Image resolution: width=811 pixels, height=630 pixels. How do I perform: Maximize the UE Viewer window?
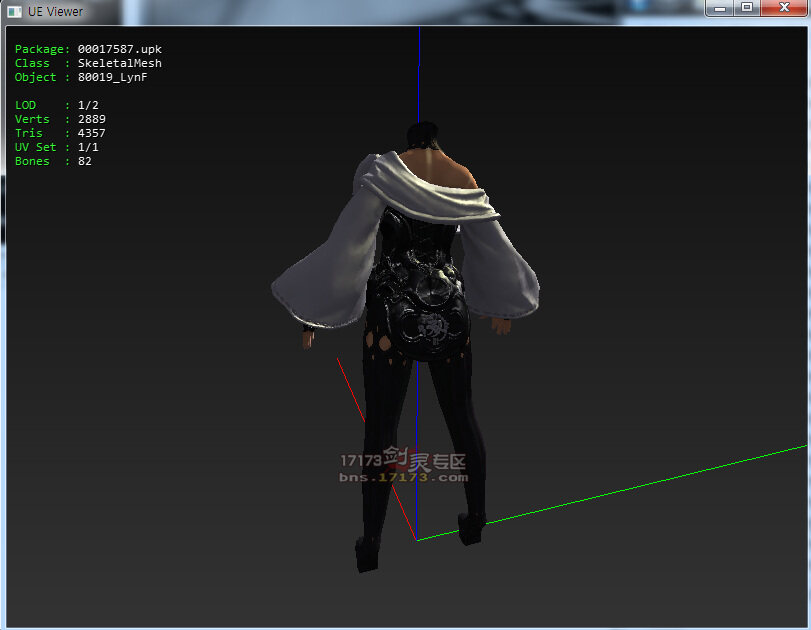747,8
